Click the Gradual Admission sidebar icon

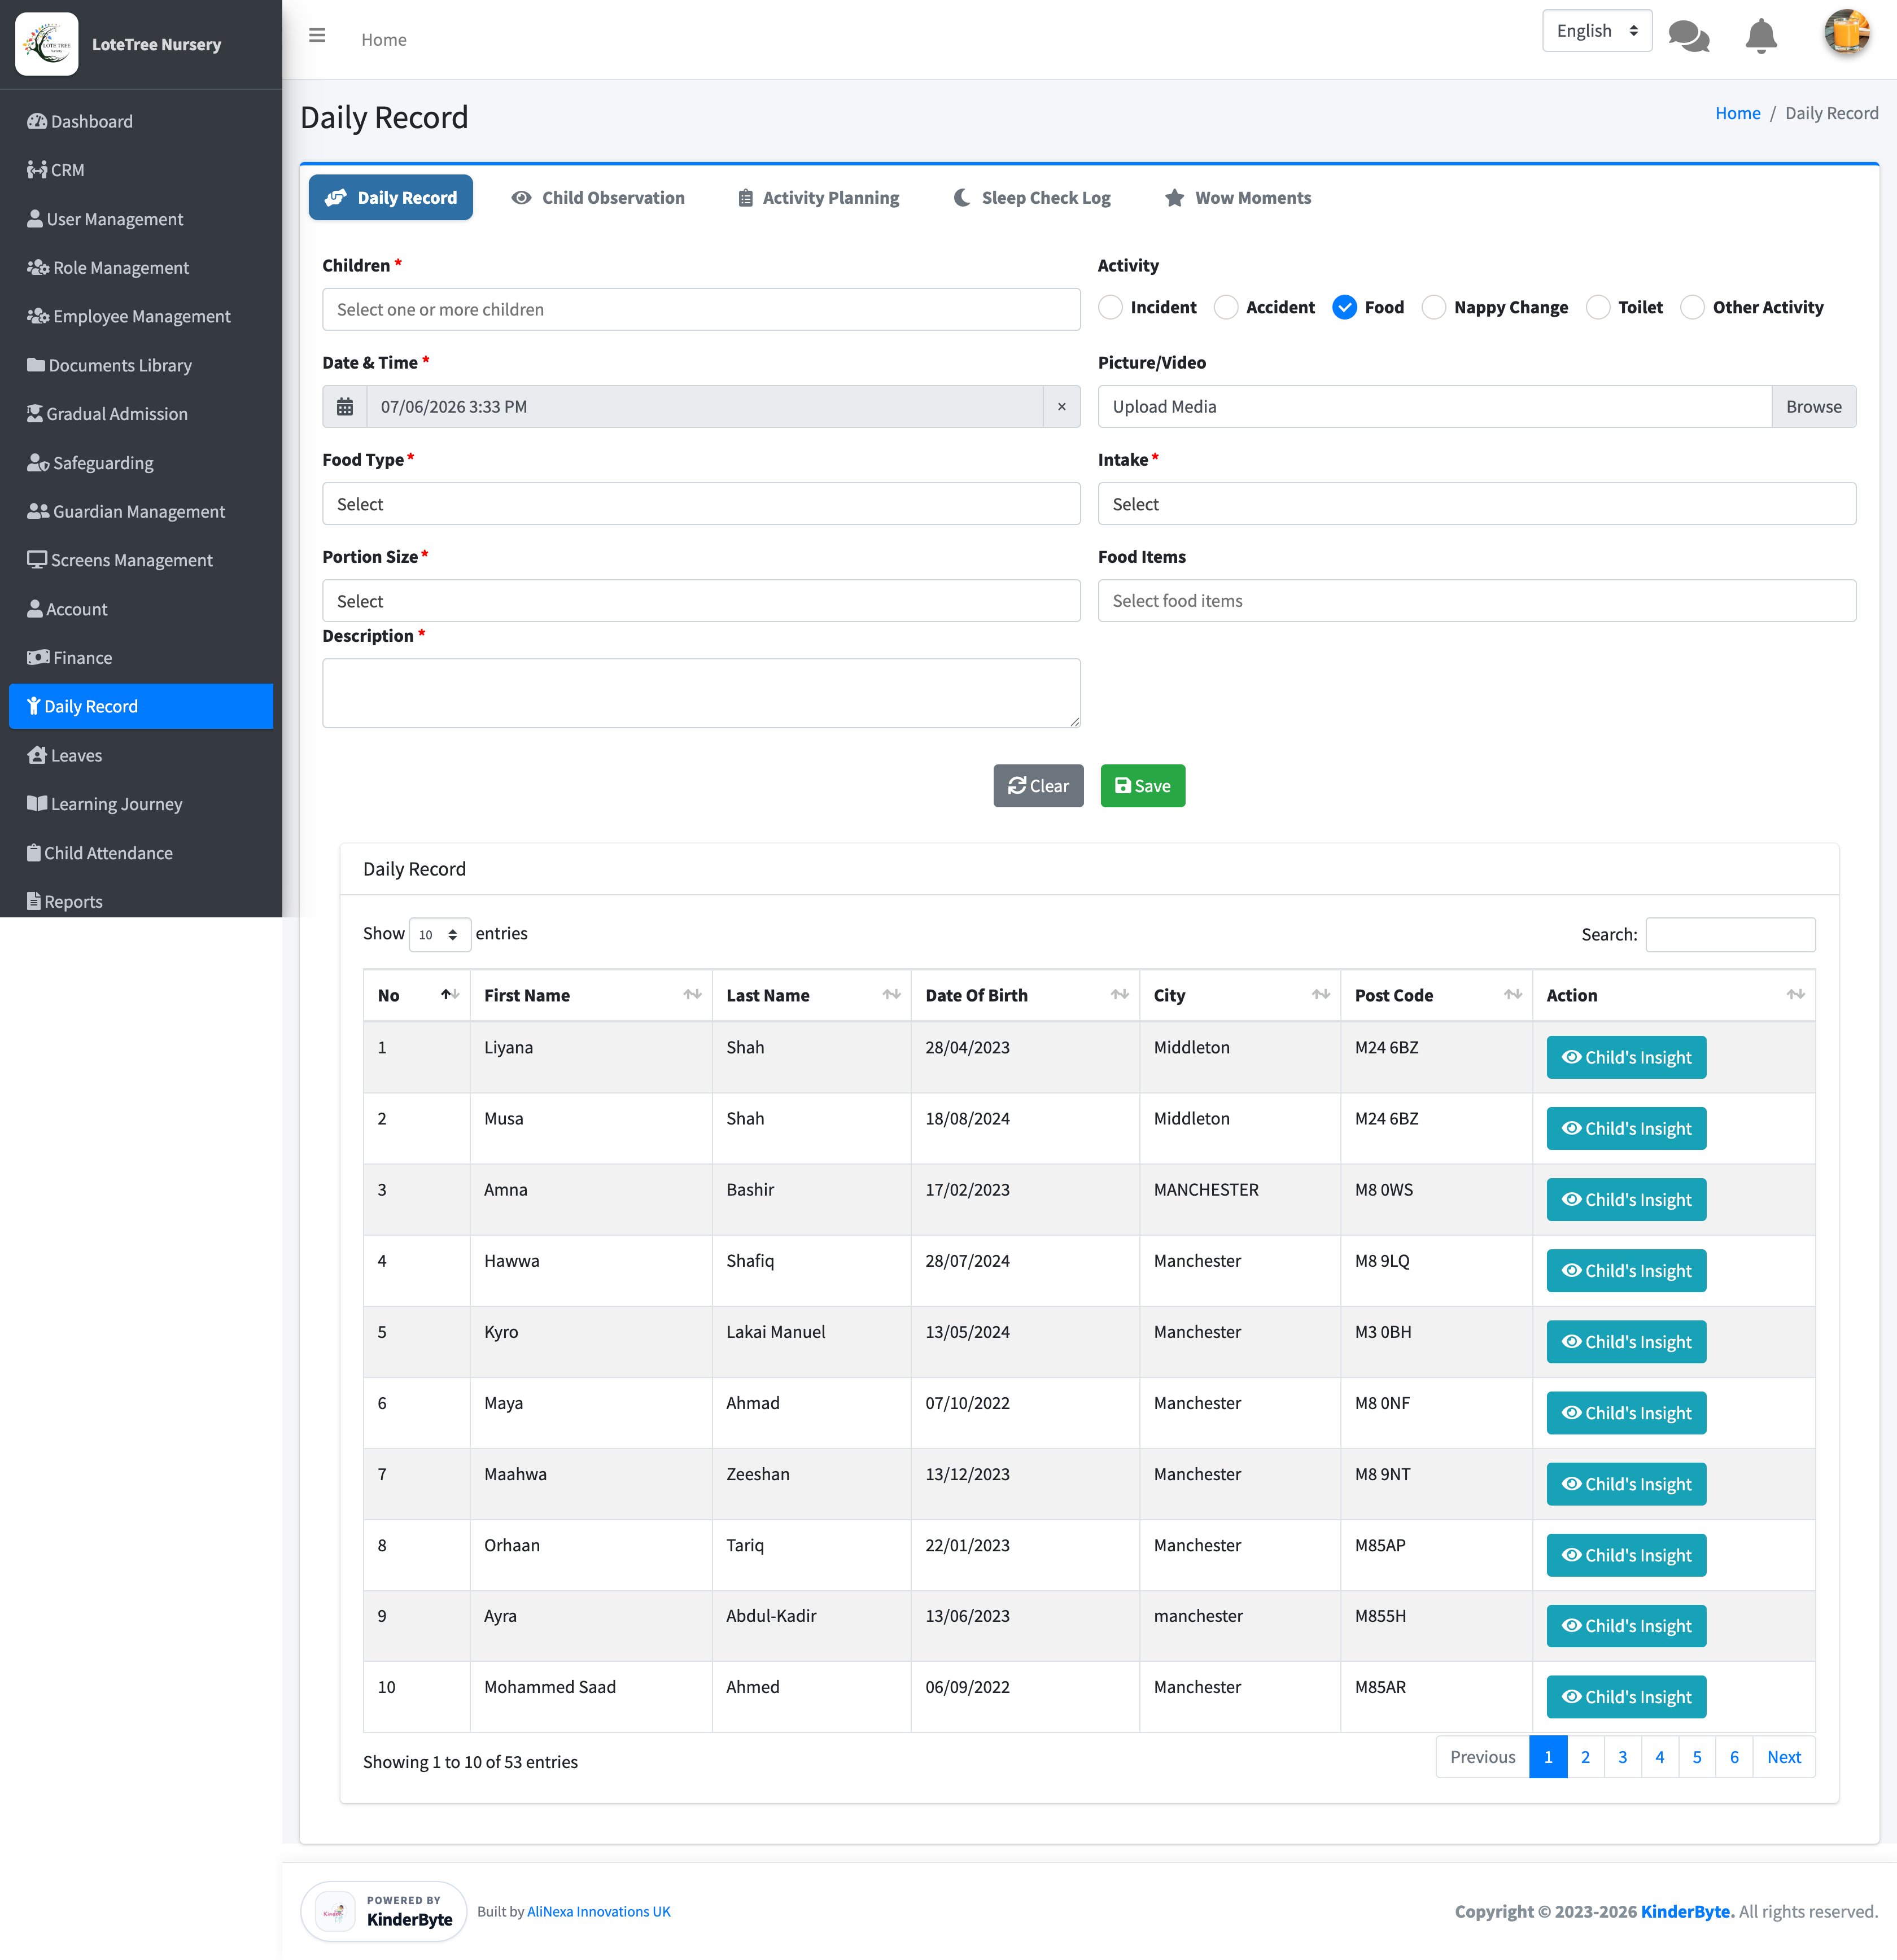point(35,413)
